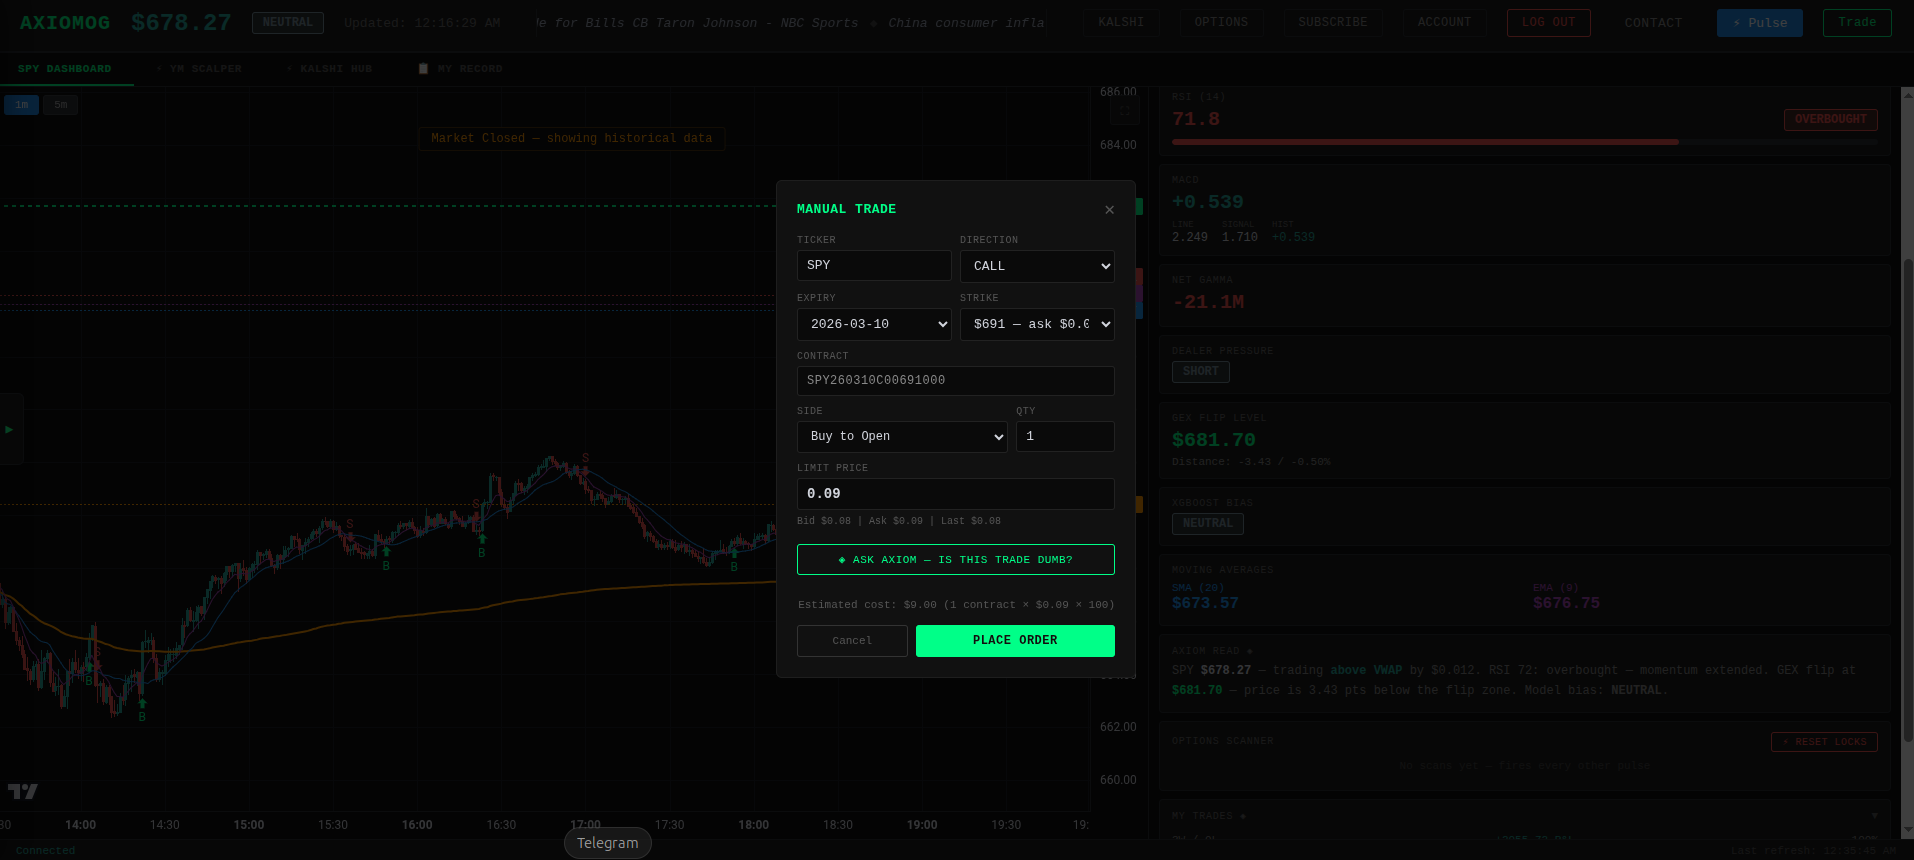This screenshot has width=1914, height=860.
Task: Click the Kalshi nav button
Action: [x=1121, y=22]
